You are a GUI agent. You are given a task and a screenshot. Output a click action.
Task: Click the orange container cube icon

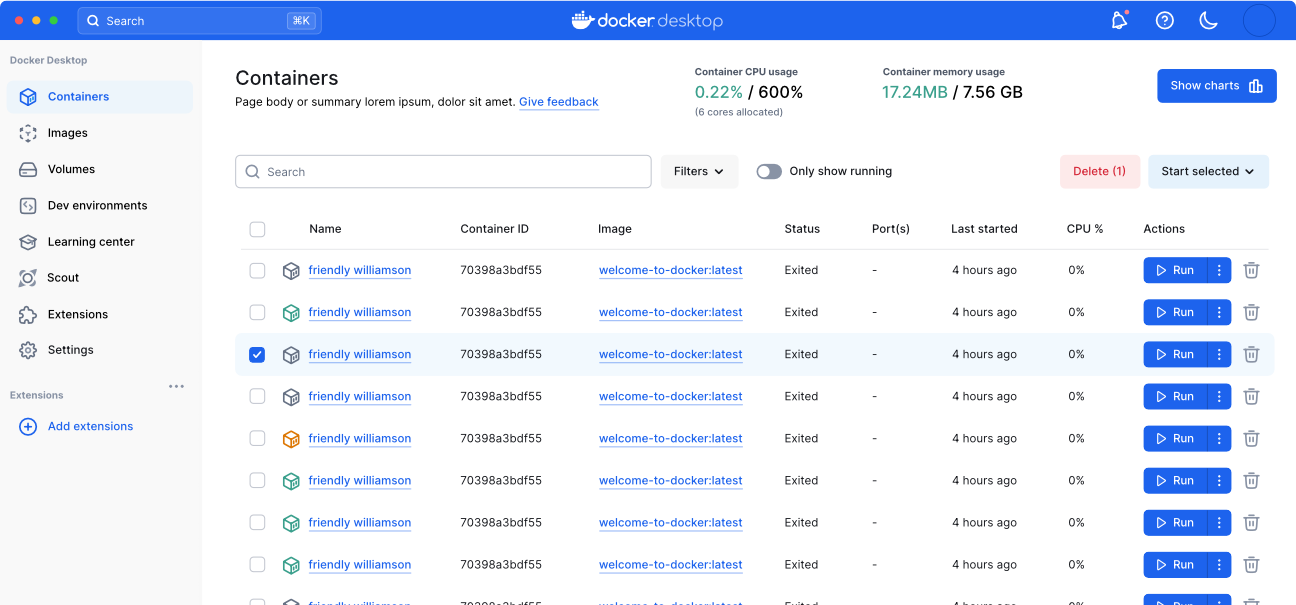click(291, 439)
